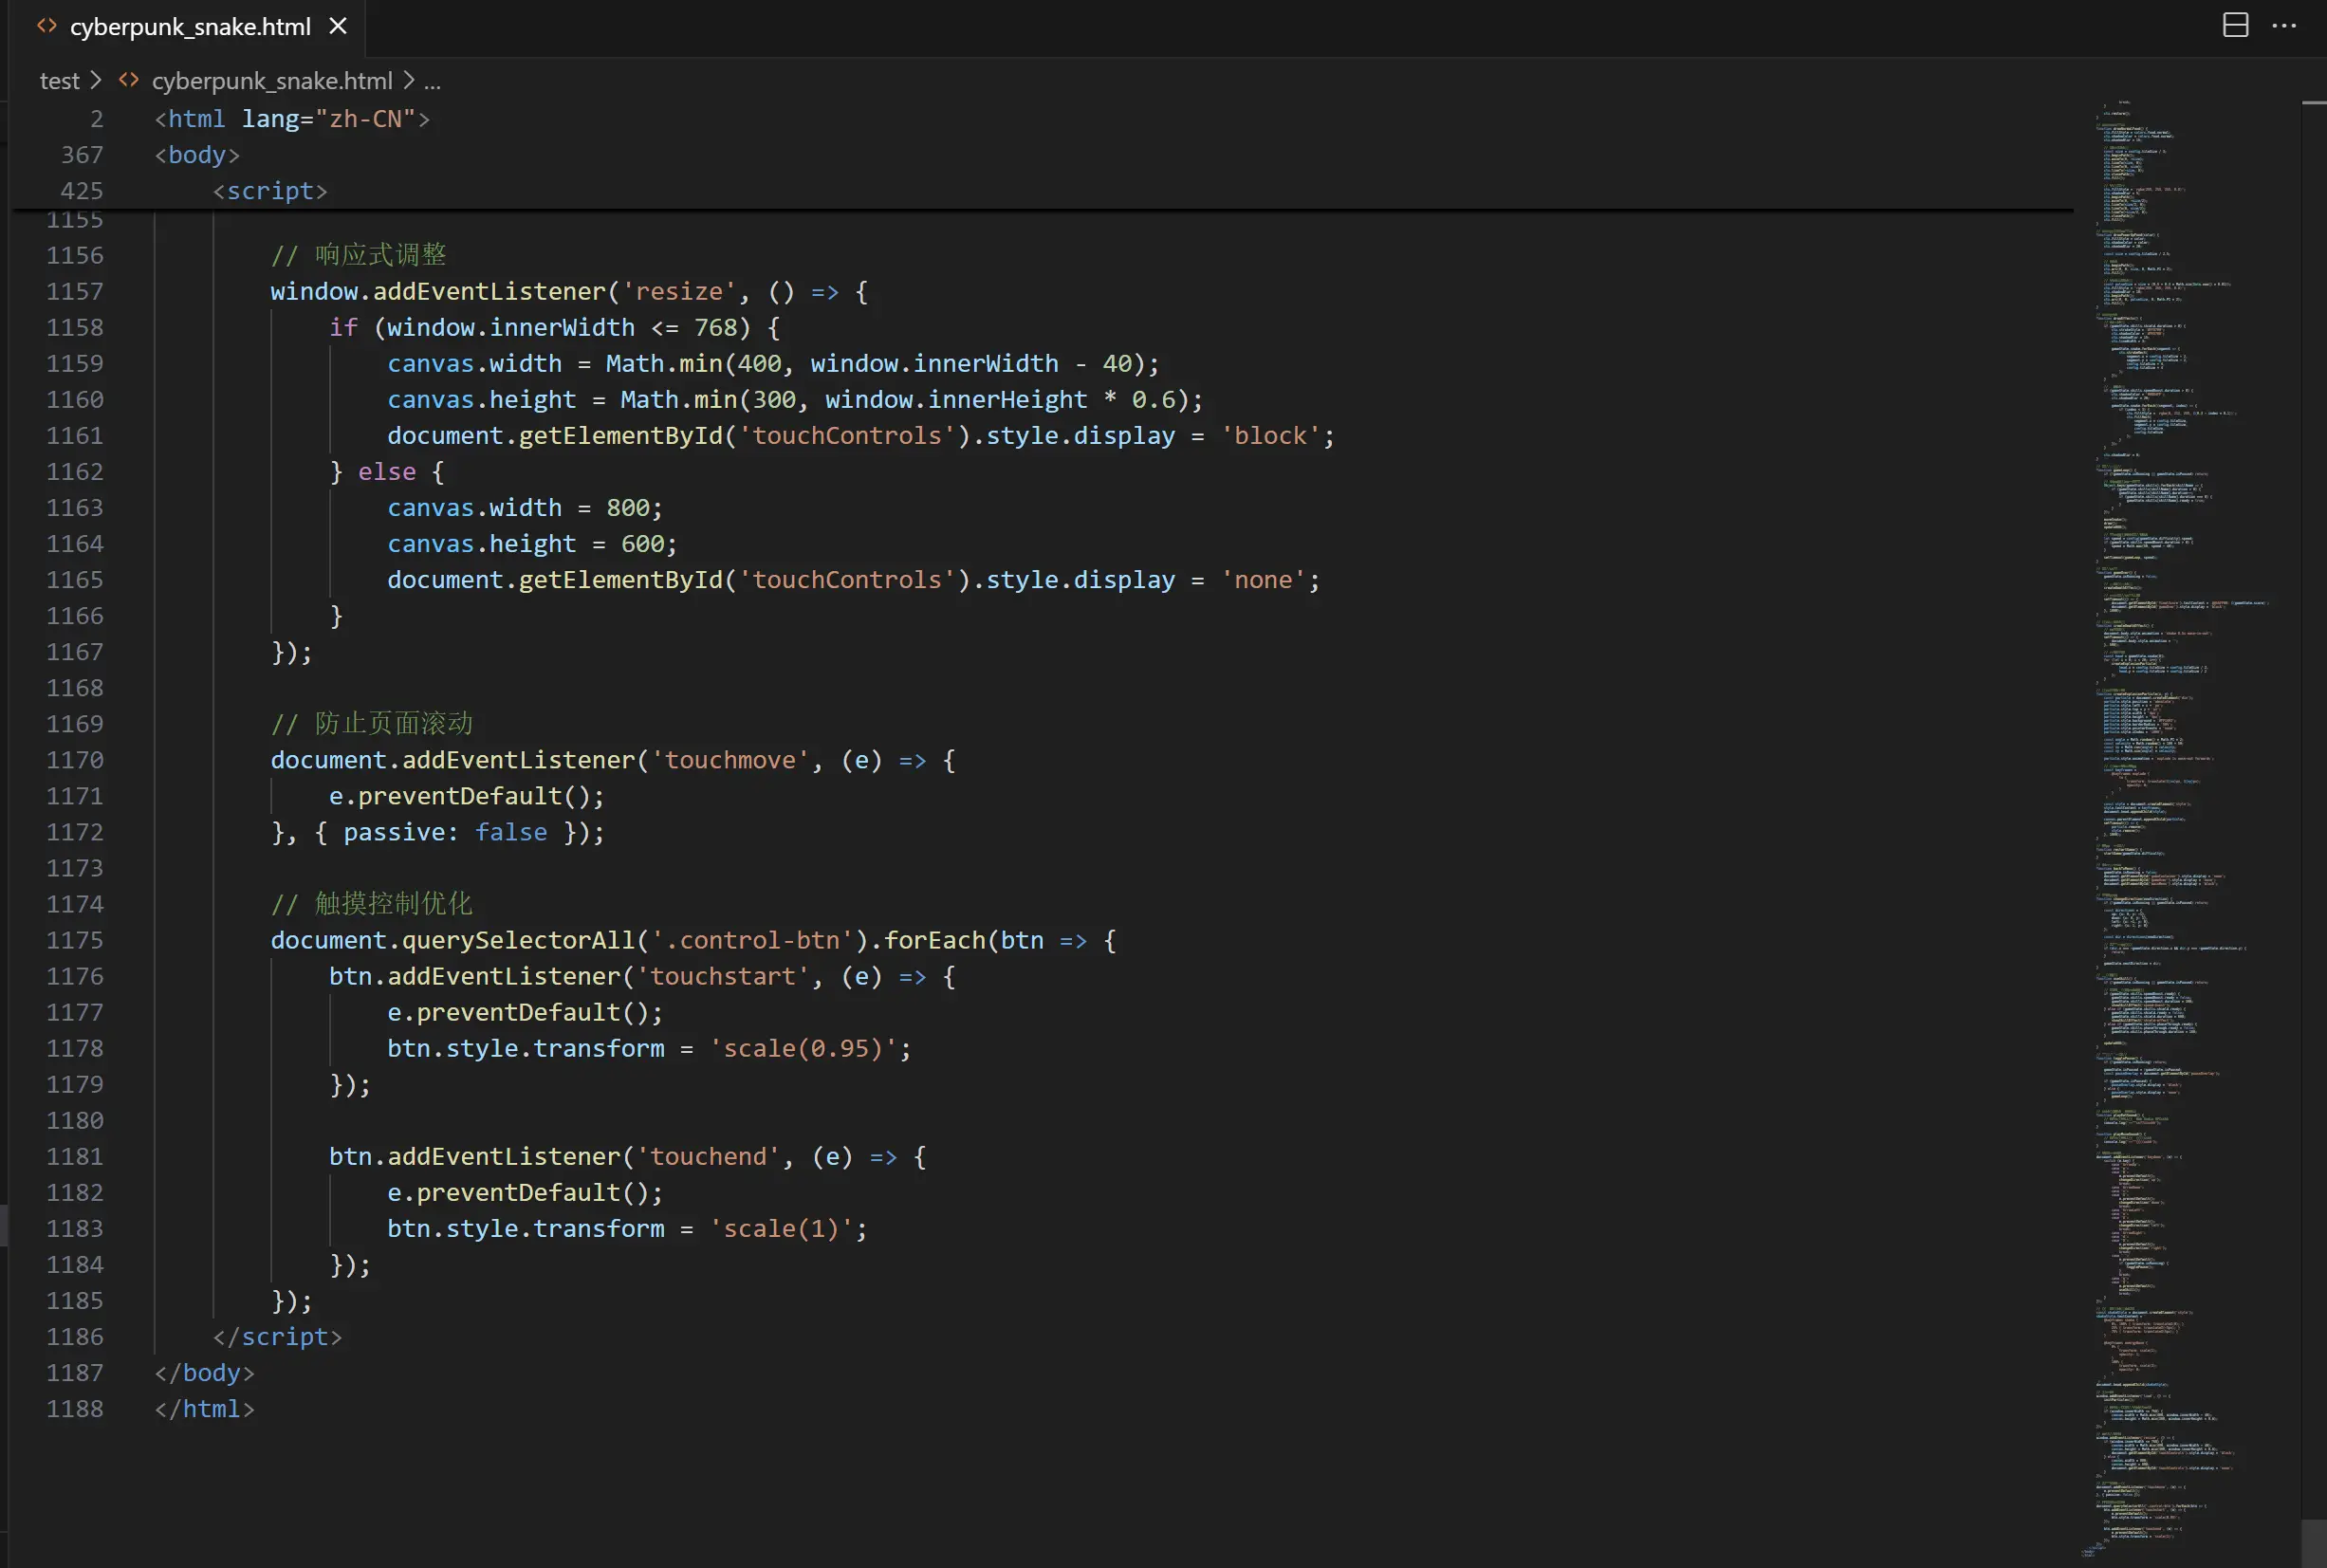
Task: Click line number 1157 in the gutter
Action: (x=75, y=292)
